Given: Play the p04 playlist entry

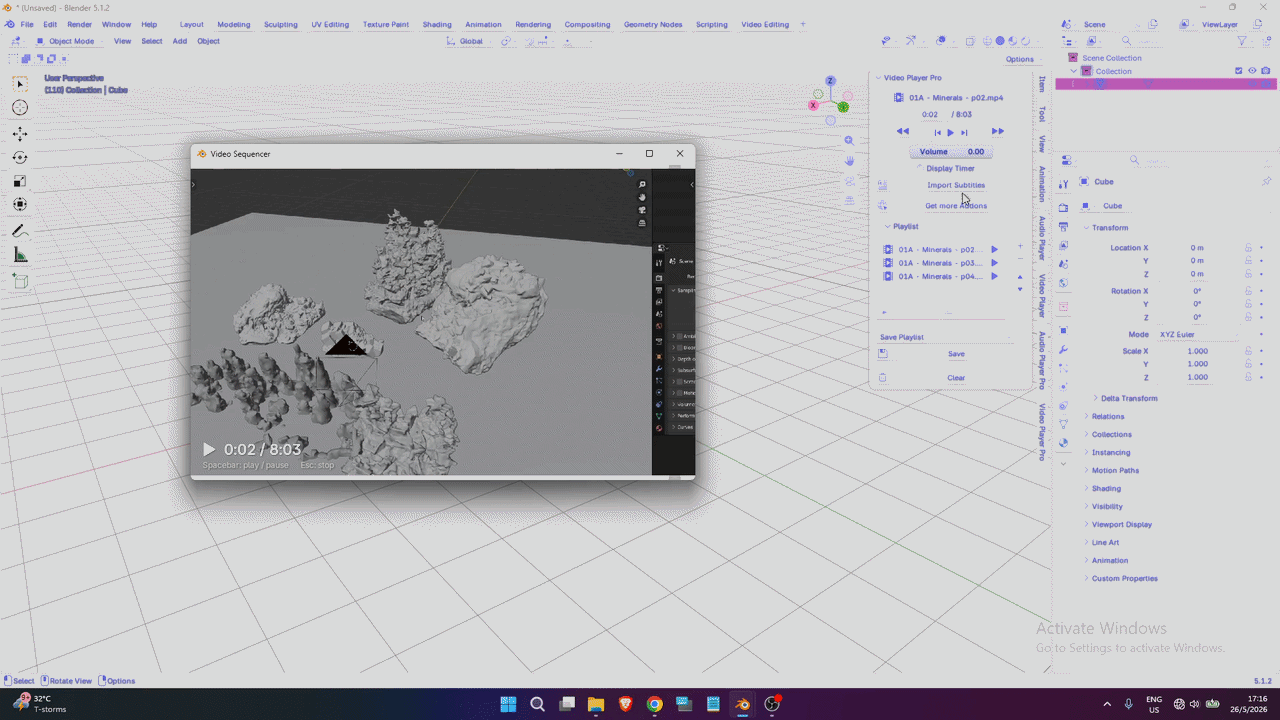Looking at the screenshot, I should tap(994, 276).
